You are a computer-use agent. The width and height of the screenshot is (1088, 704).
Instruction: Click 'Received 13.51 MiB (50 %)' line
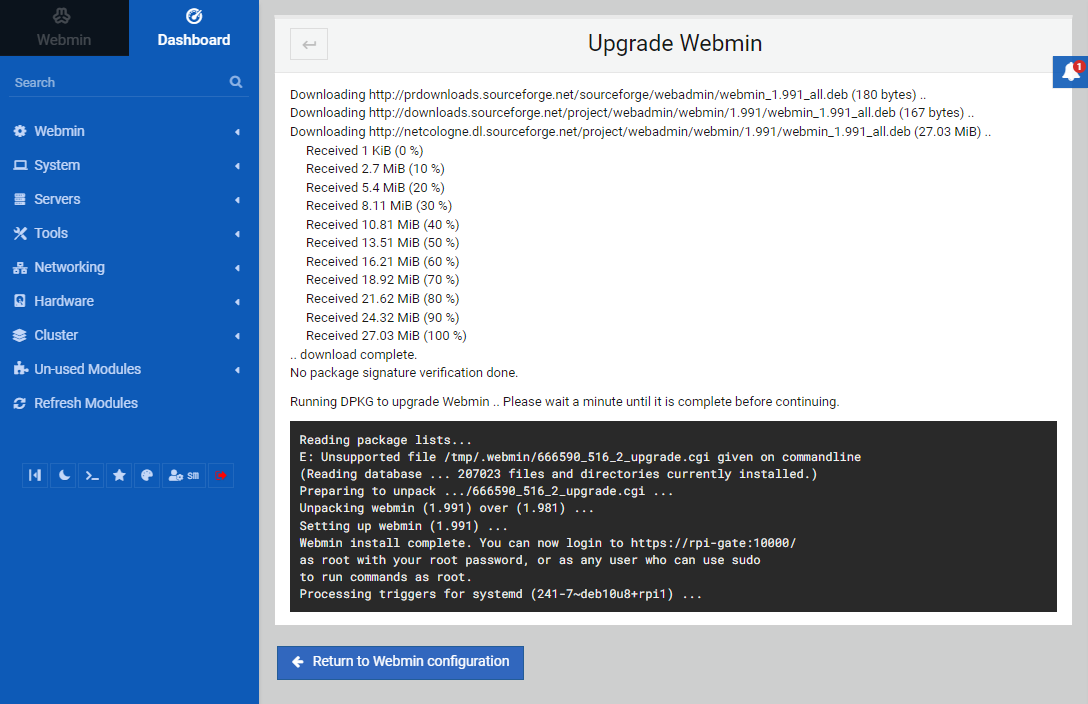point(382,243)
